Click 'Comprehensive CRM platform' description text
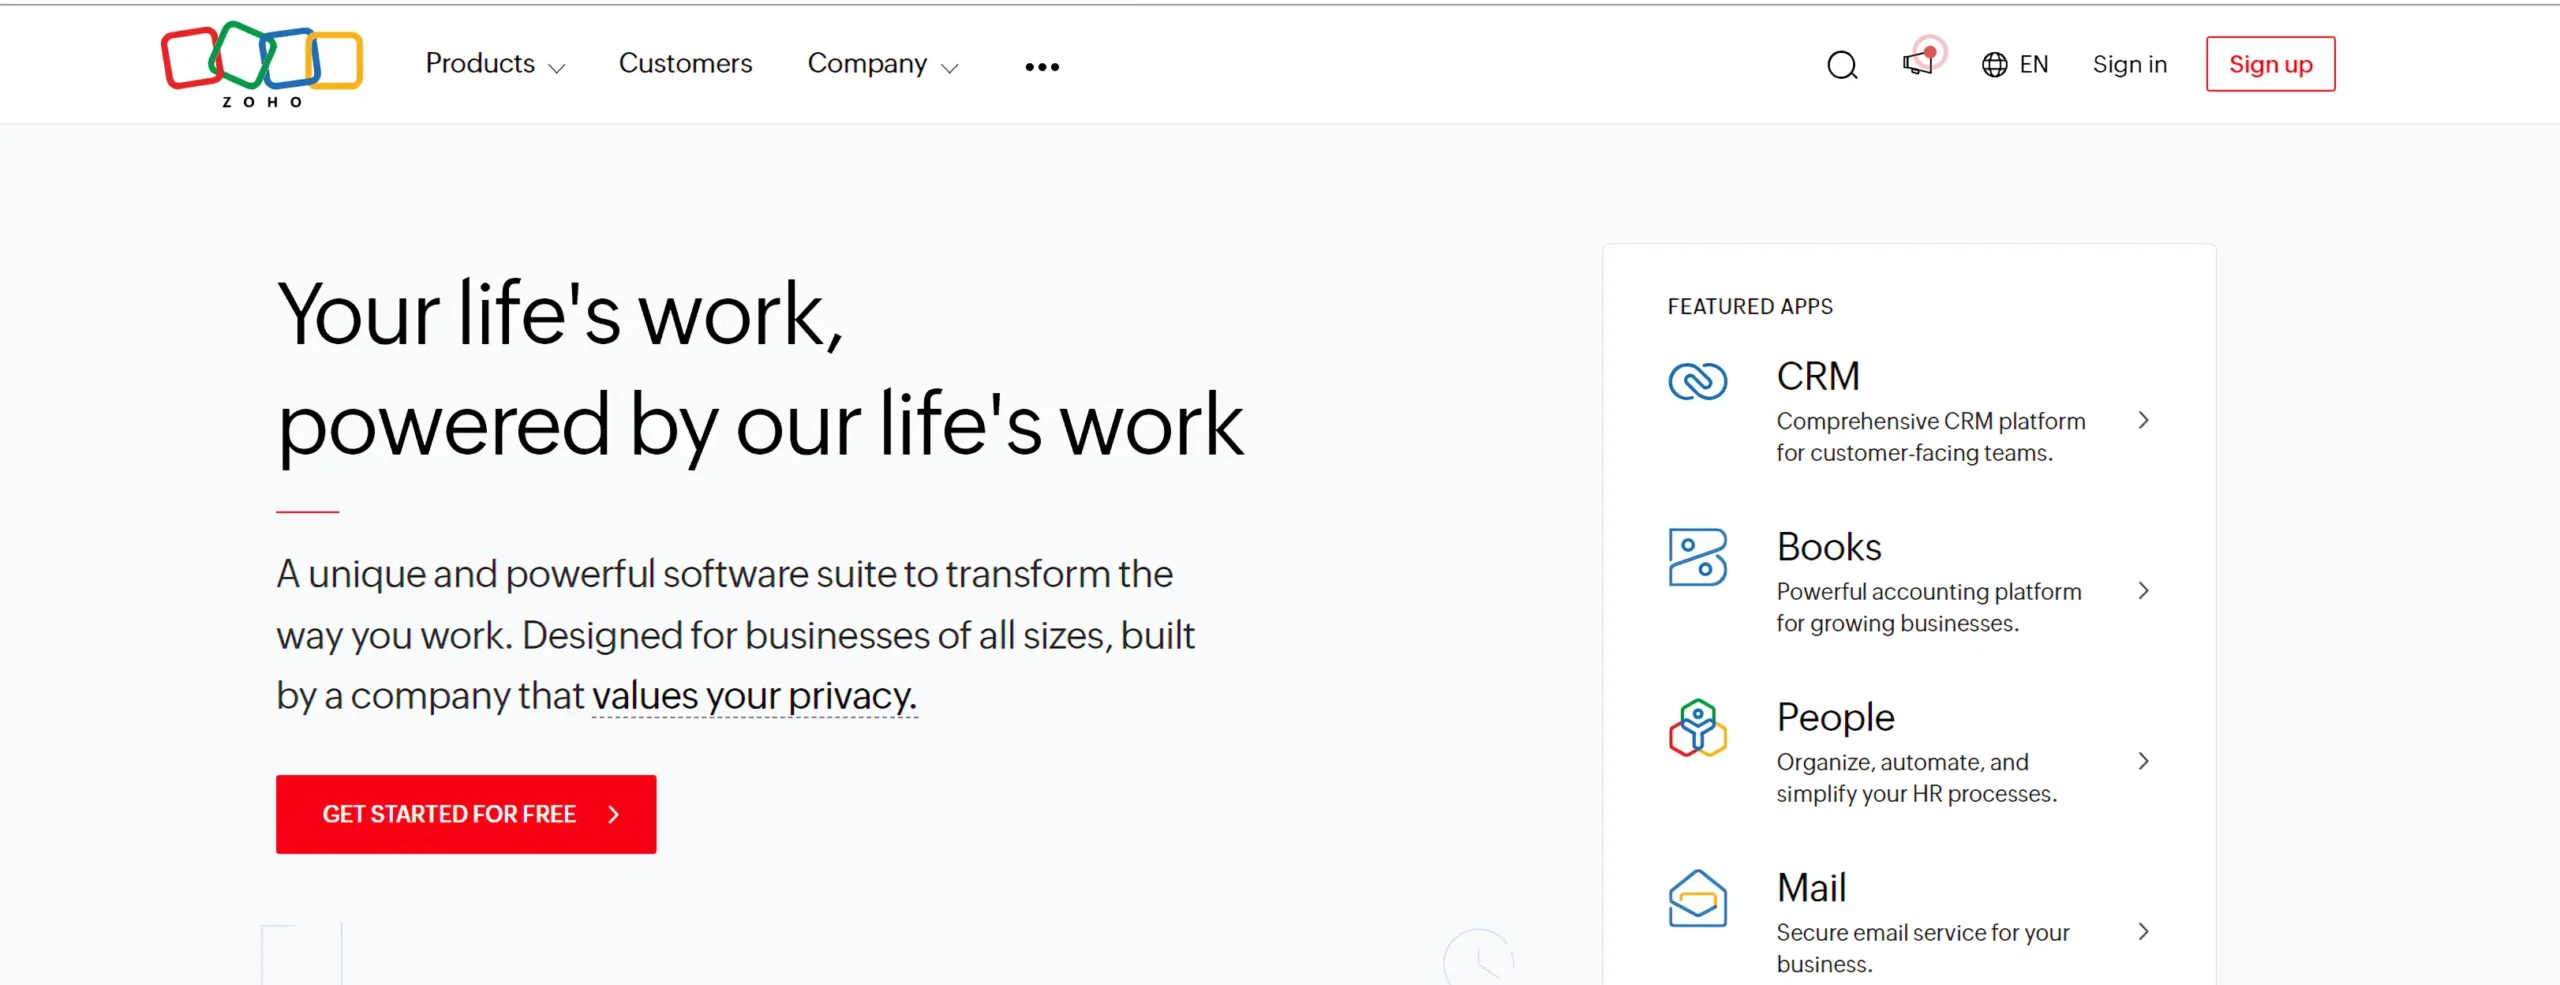This screenshot has width=2560, height=985. click(x=1930, y=437)
